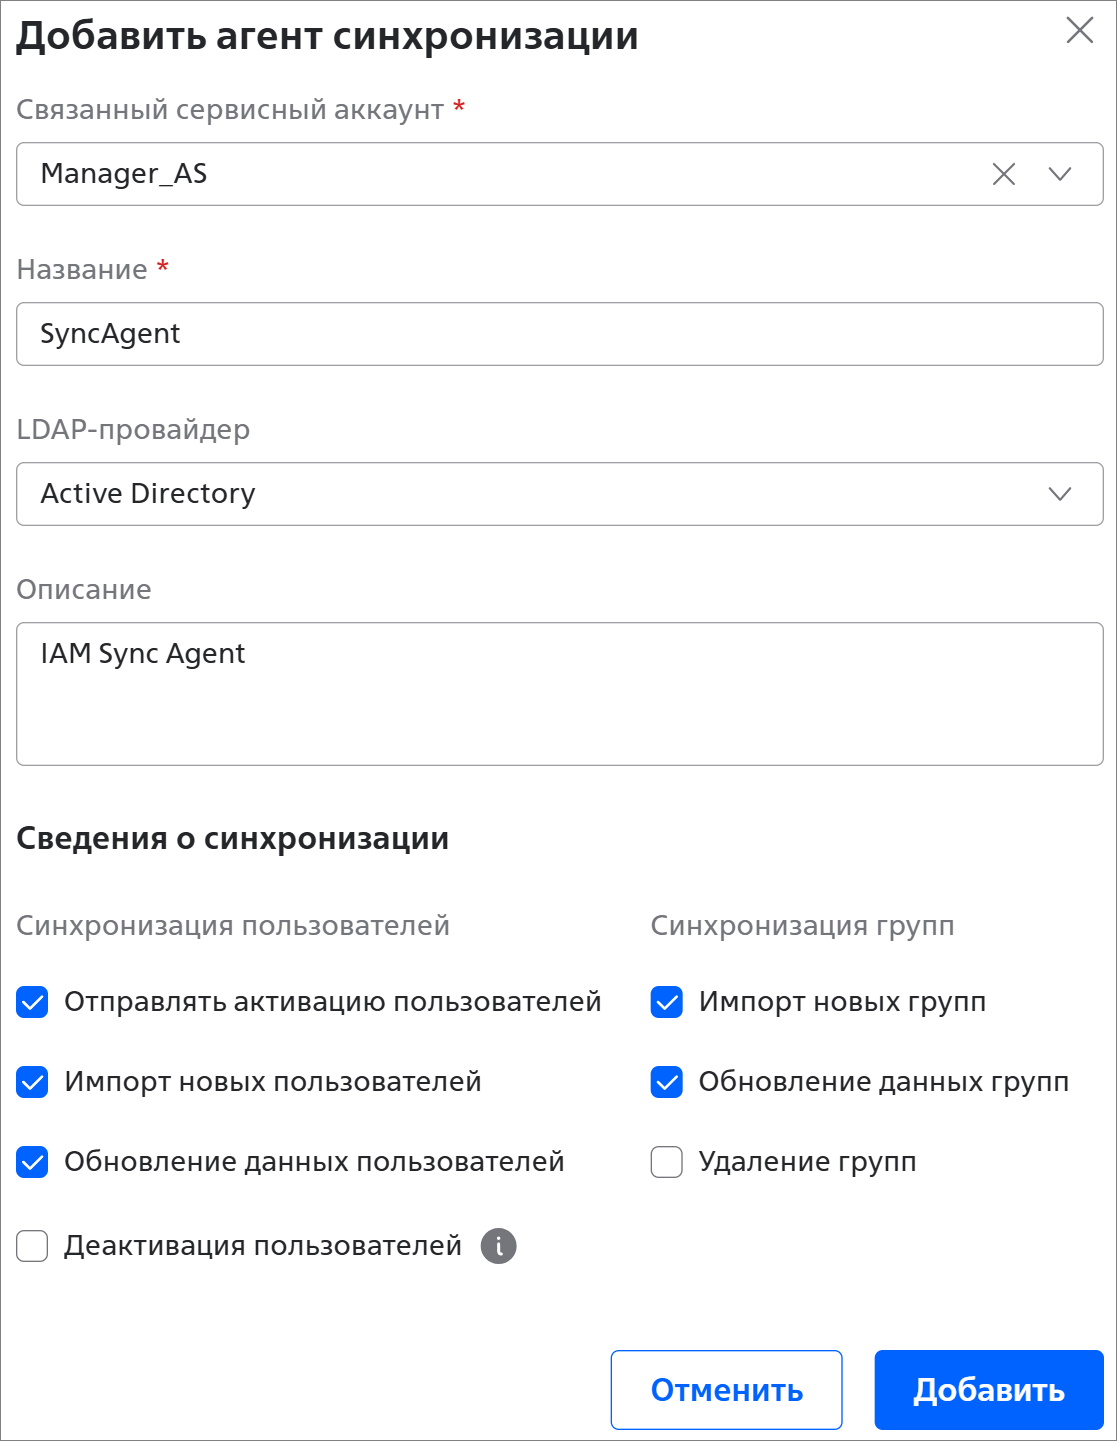Enable "Деактивация пользователей" checkbox
Screen dimensions: 1117x1441
tap(33, 1247)
